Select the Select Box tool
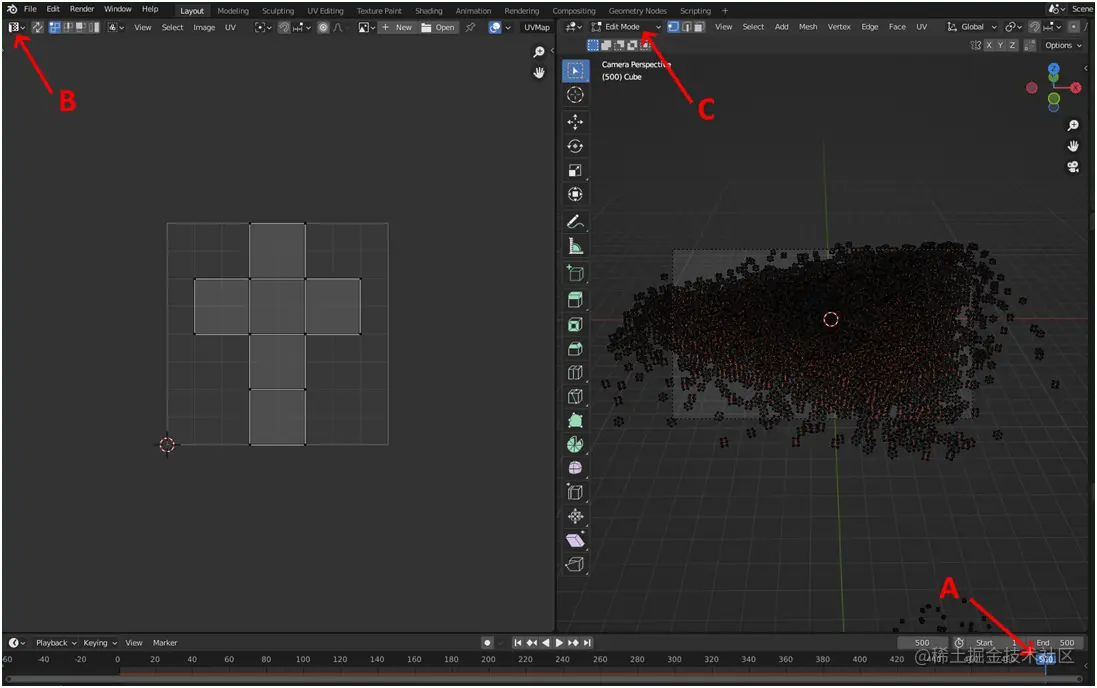Screen dimensions: 1097x688 tap(575, 71)
